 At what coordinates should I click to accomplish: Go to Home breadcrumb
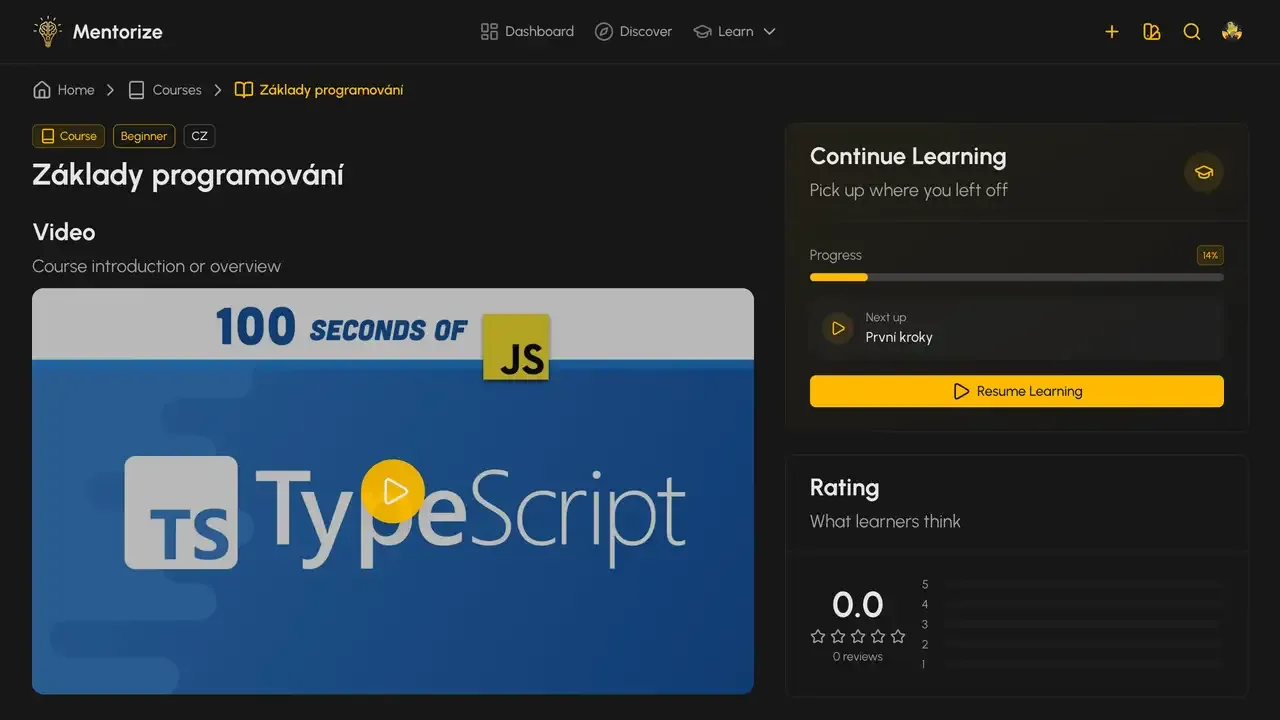(64, 90)
